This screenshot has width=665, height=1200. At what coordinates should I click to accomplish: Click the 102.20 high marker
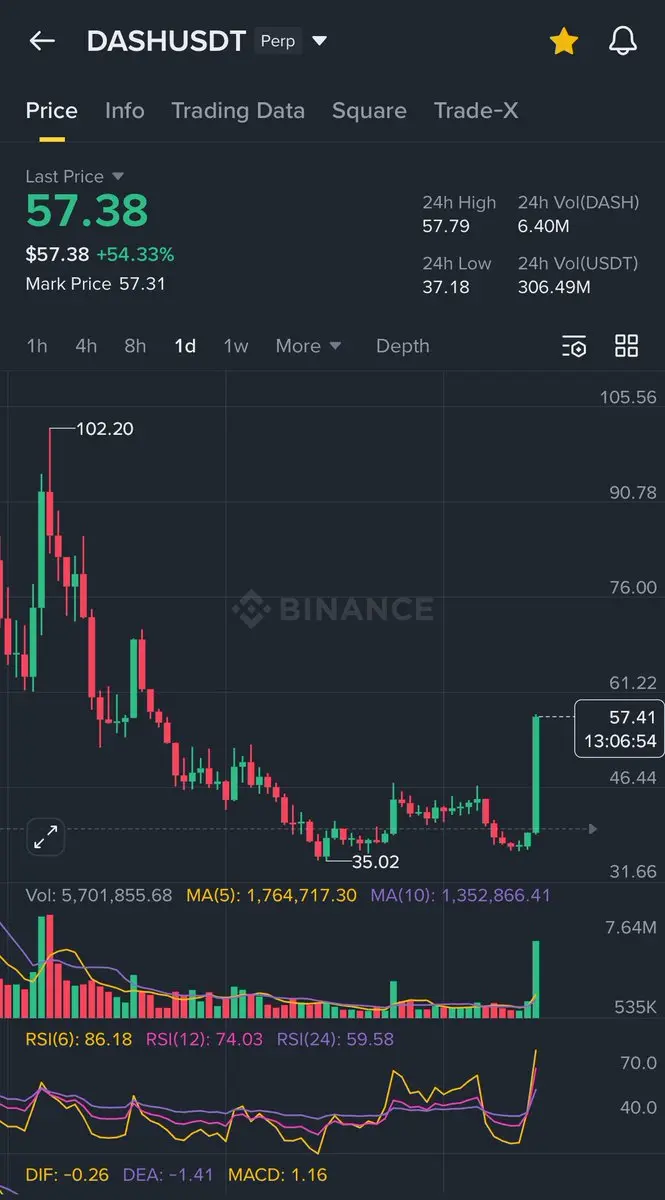(105, 429)
